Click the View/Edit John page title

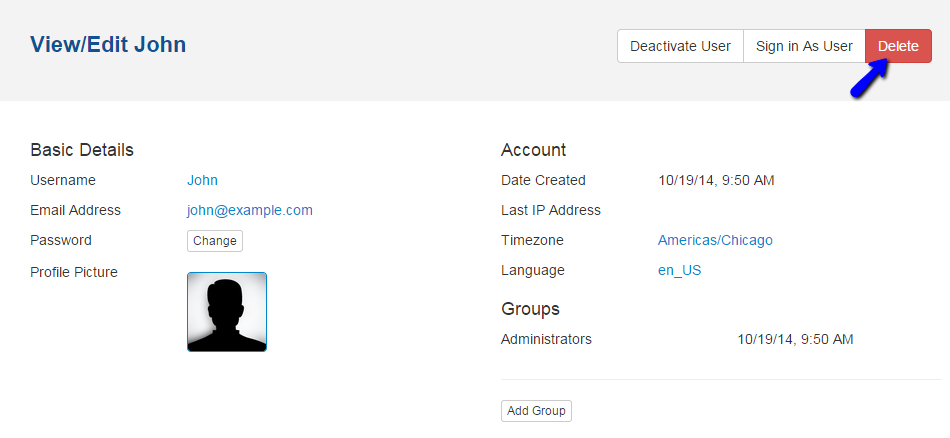tap(108, 45)
